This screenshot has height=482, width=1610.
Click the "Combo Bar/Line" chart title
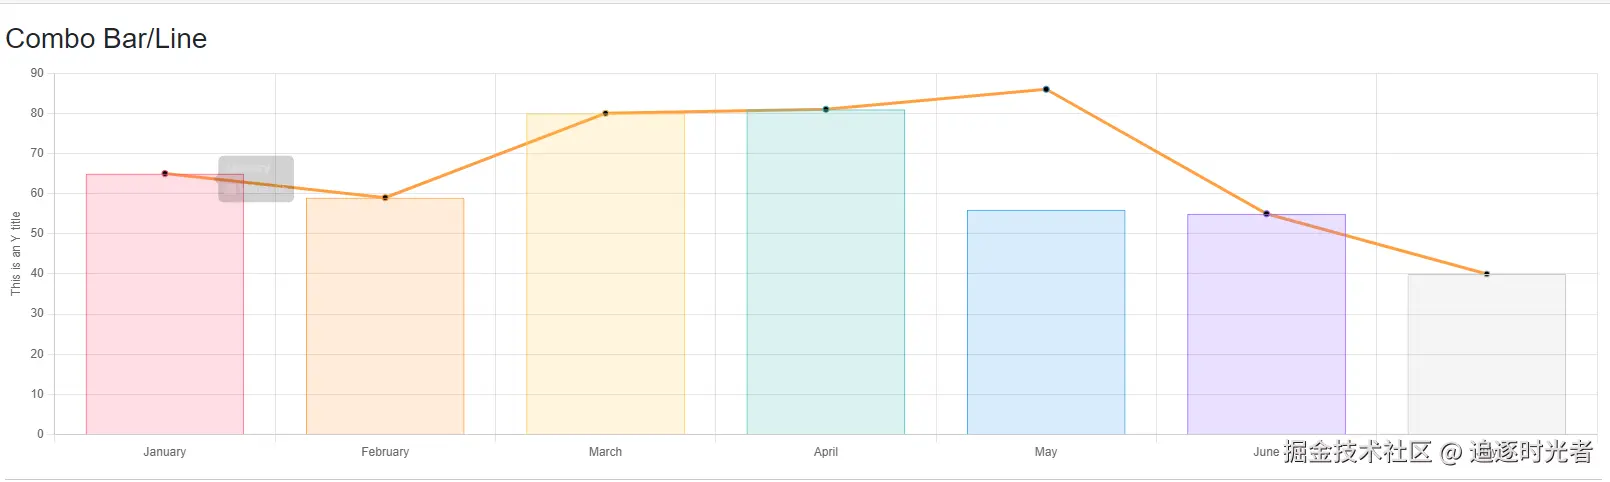(x=106, y=39)
